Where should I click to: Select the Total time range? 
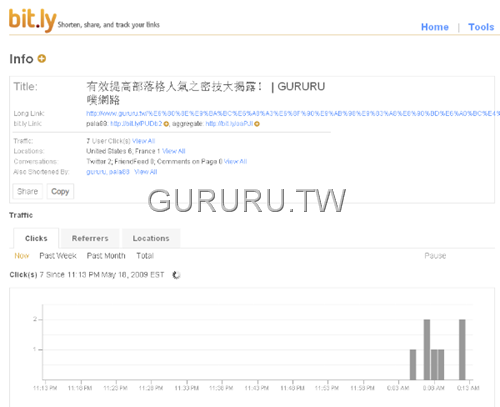click(145, 256)
